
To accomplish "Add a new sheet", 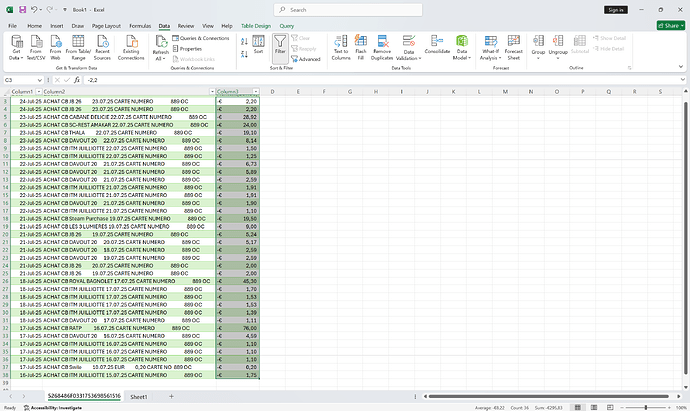I will [171, 396].
